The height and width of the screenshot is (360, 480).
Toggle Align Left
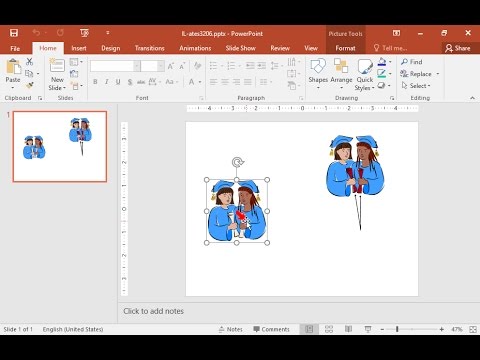[x=213, y=82]
